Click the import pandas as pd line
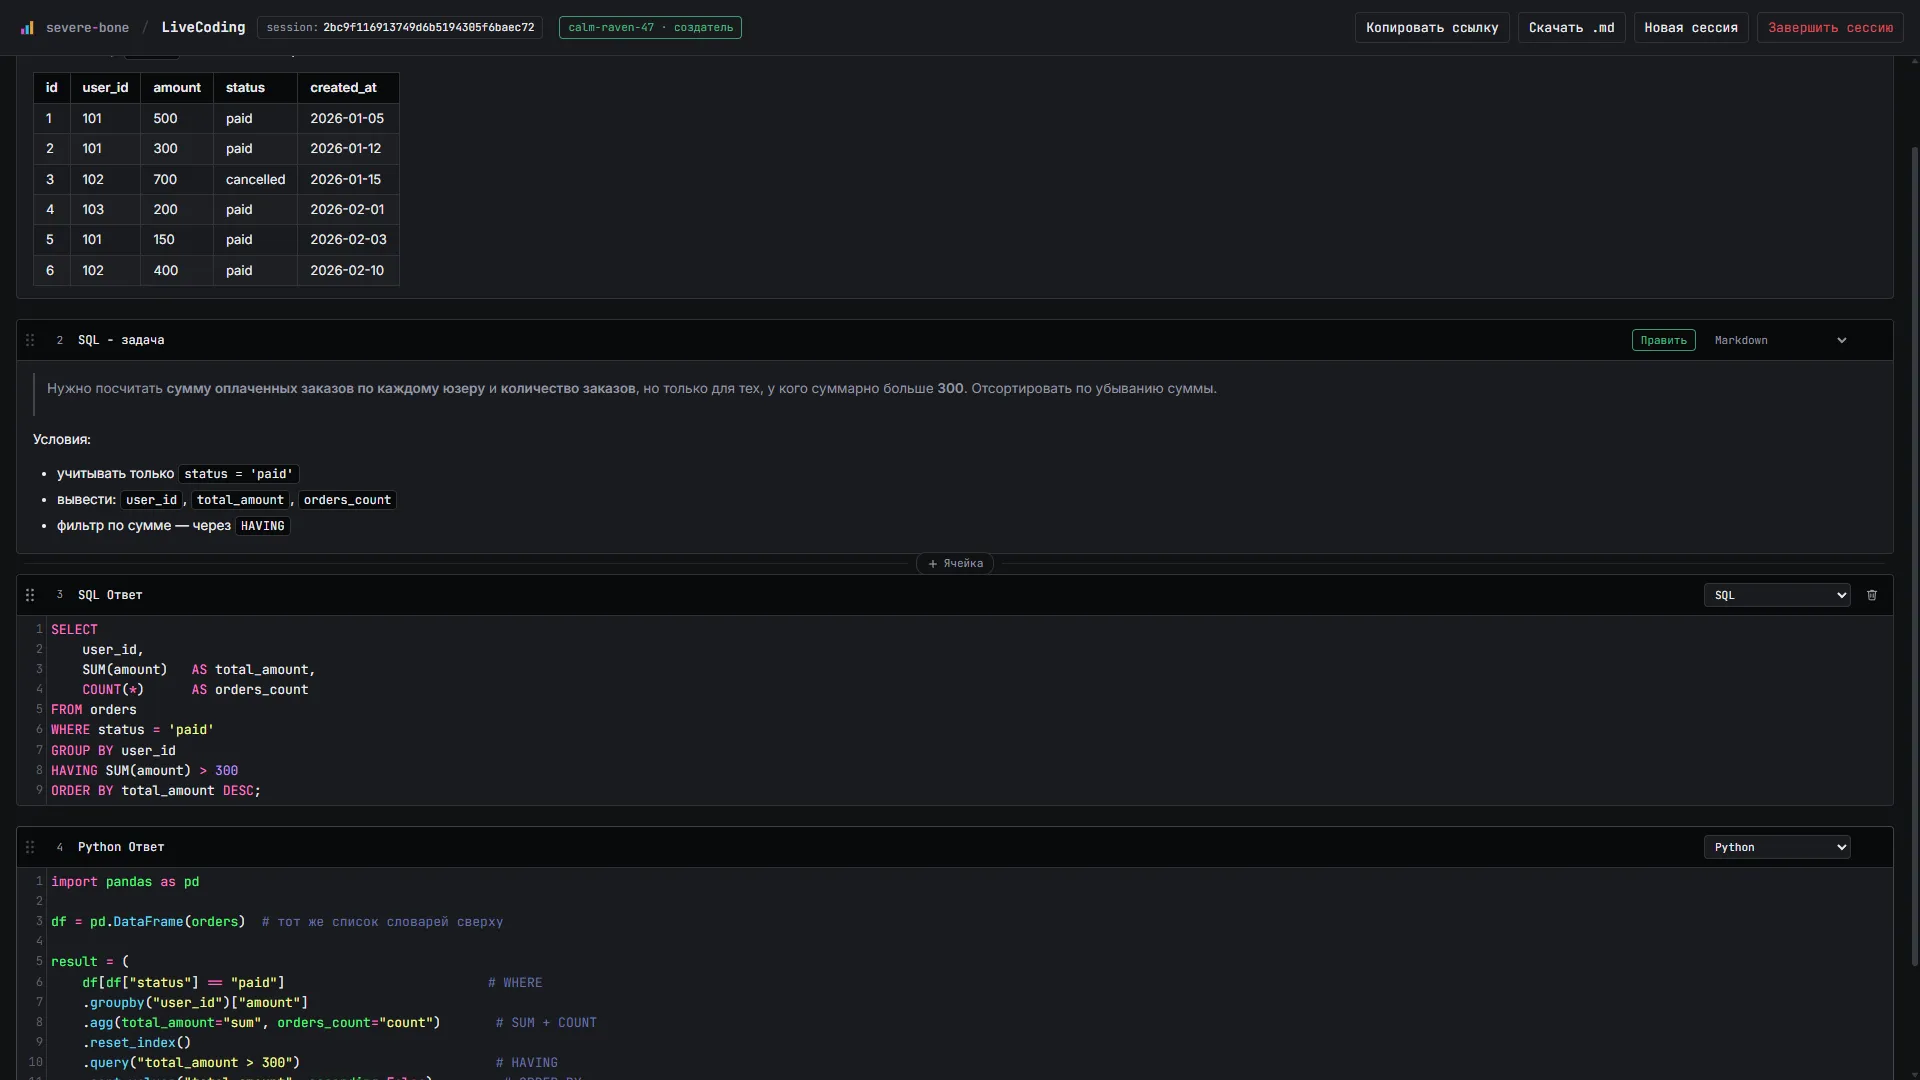This screenshot has width=1920, height=1080. click(x=125, y=882)
